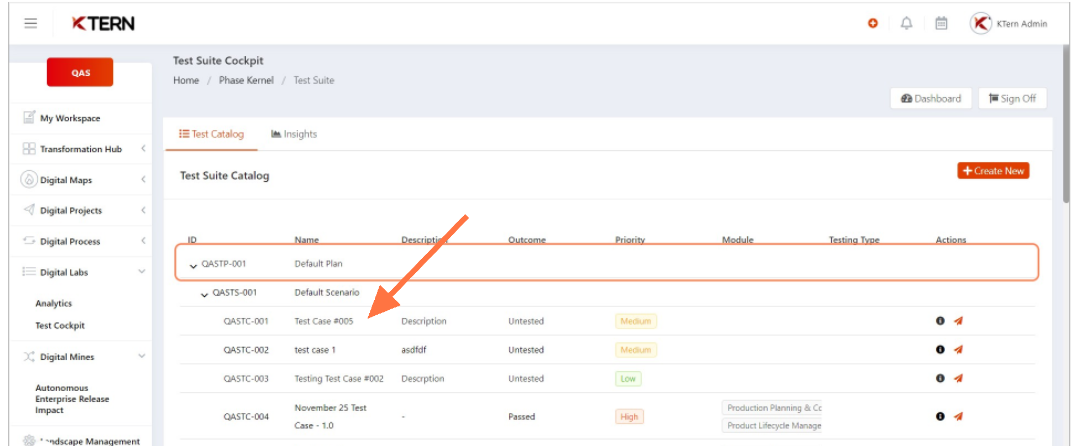This screenshot has width=1078, height=446.
Task: Open the notifications bell
Action: (x=907, y=23)
